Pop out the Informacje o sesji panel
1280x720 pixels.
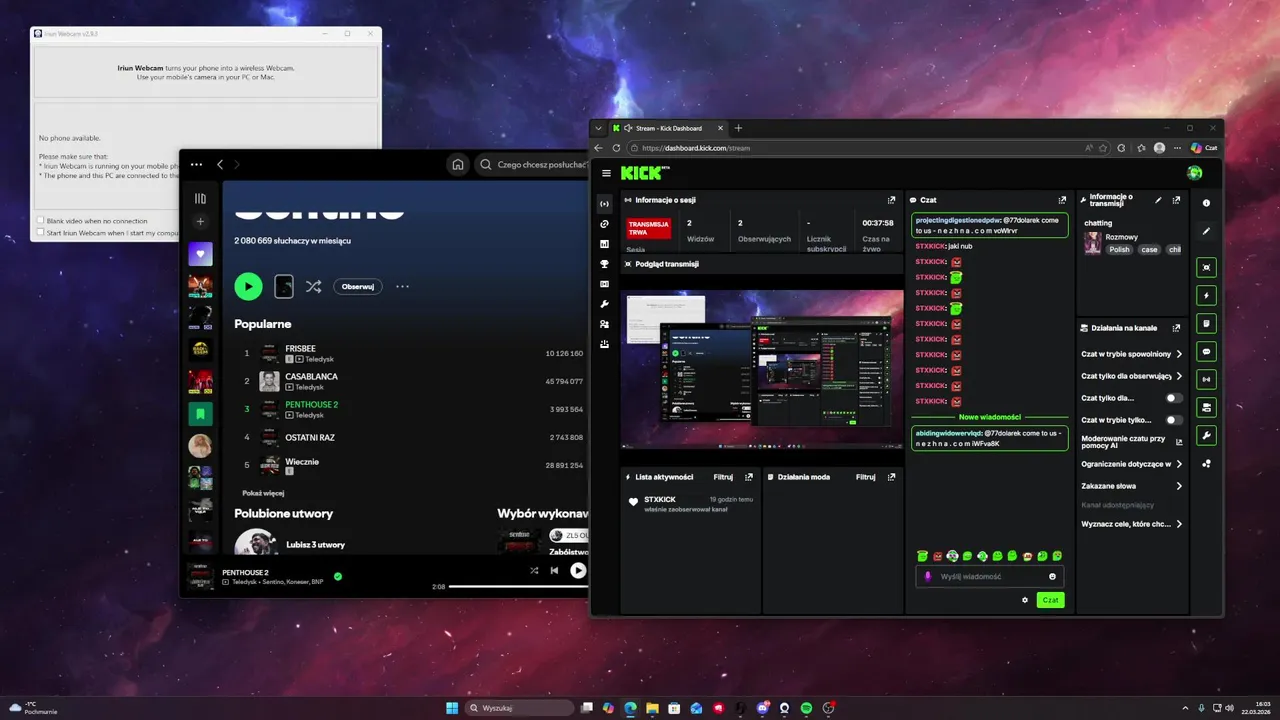pyautogui.click(x=892, y=200)
